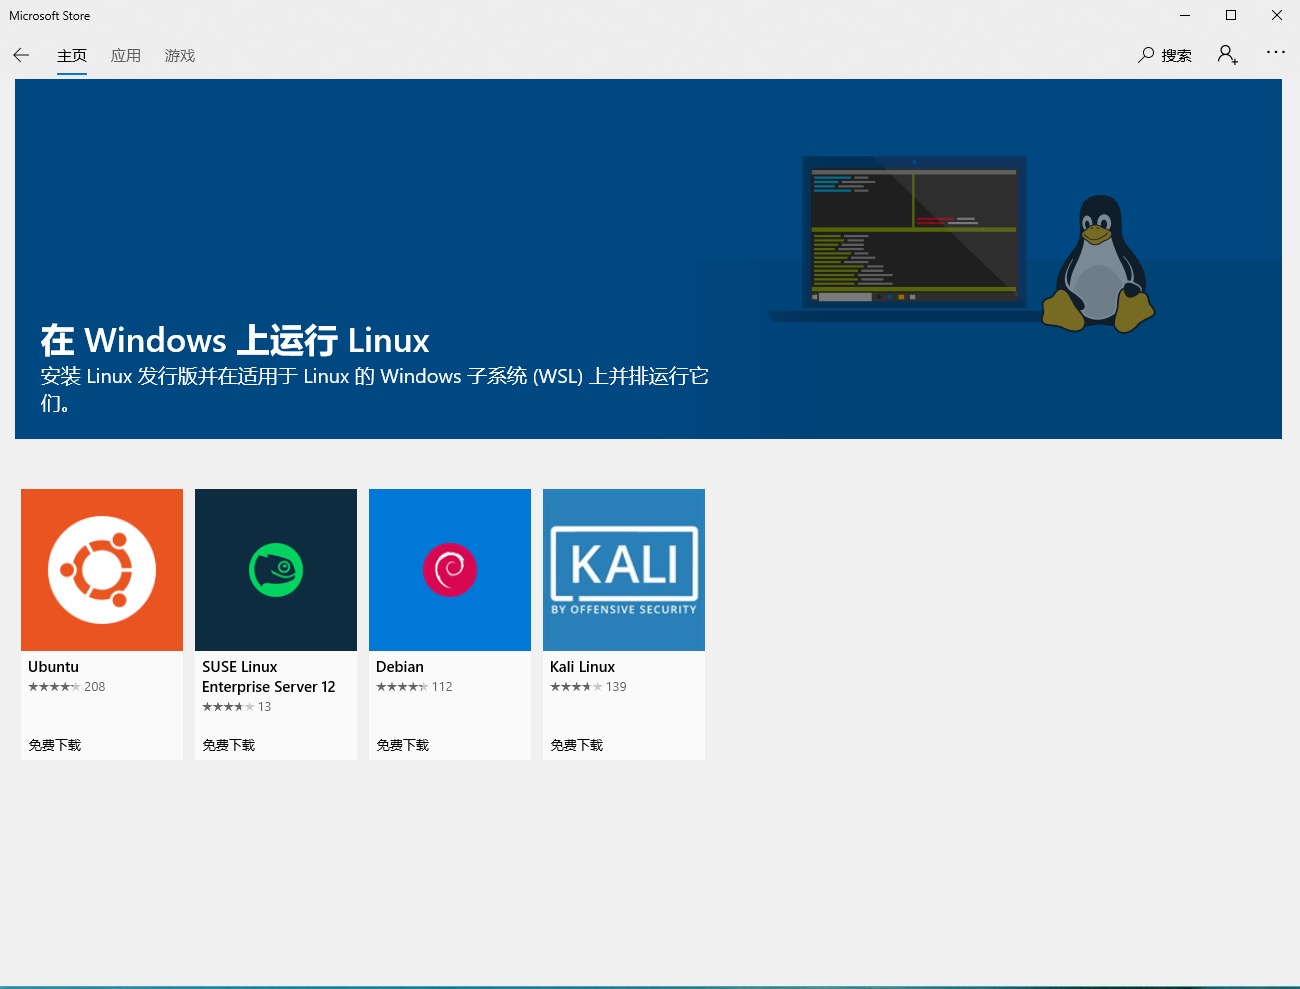Click the 搜索 search button
Screen dimensions: 1300x989
(1165, 55)
